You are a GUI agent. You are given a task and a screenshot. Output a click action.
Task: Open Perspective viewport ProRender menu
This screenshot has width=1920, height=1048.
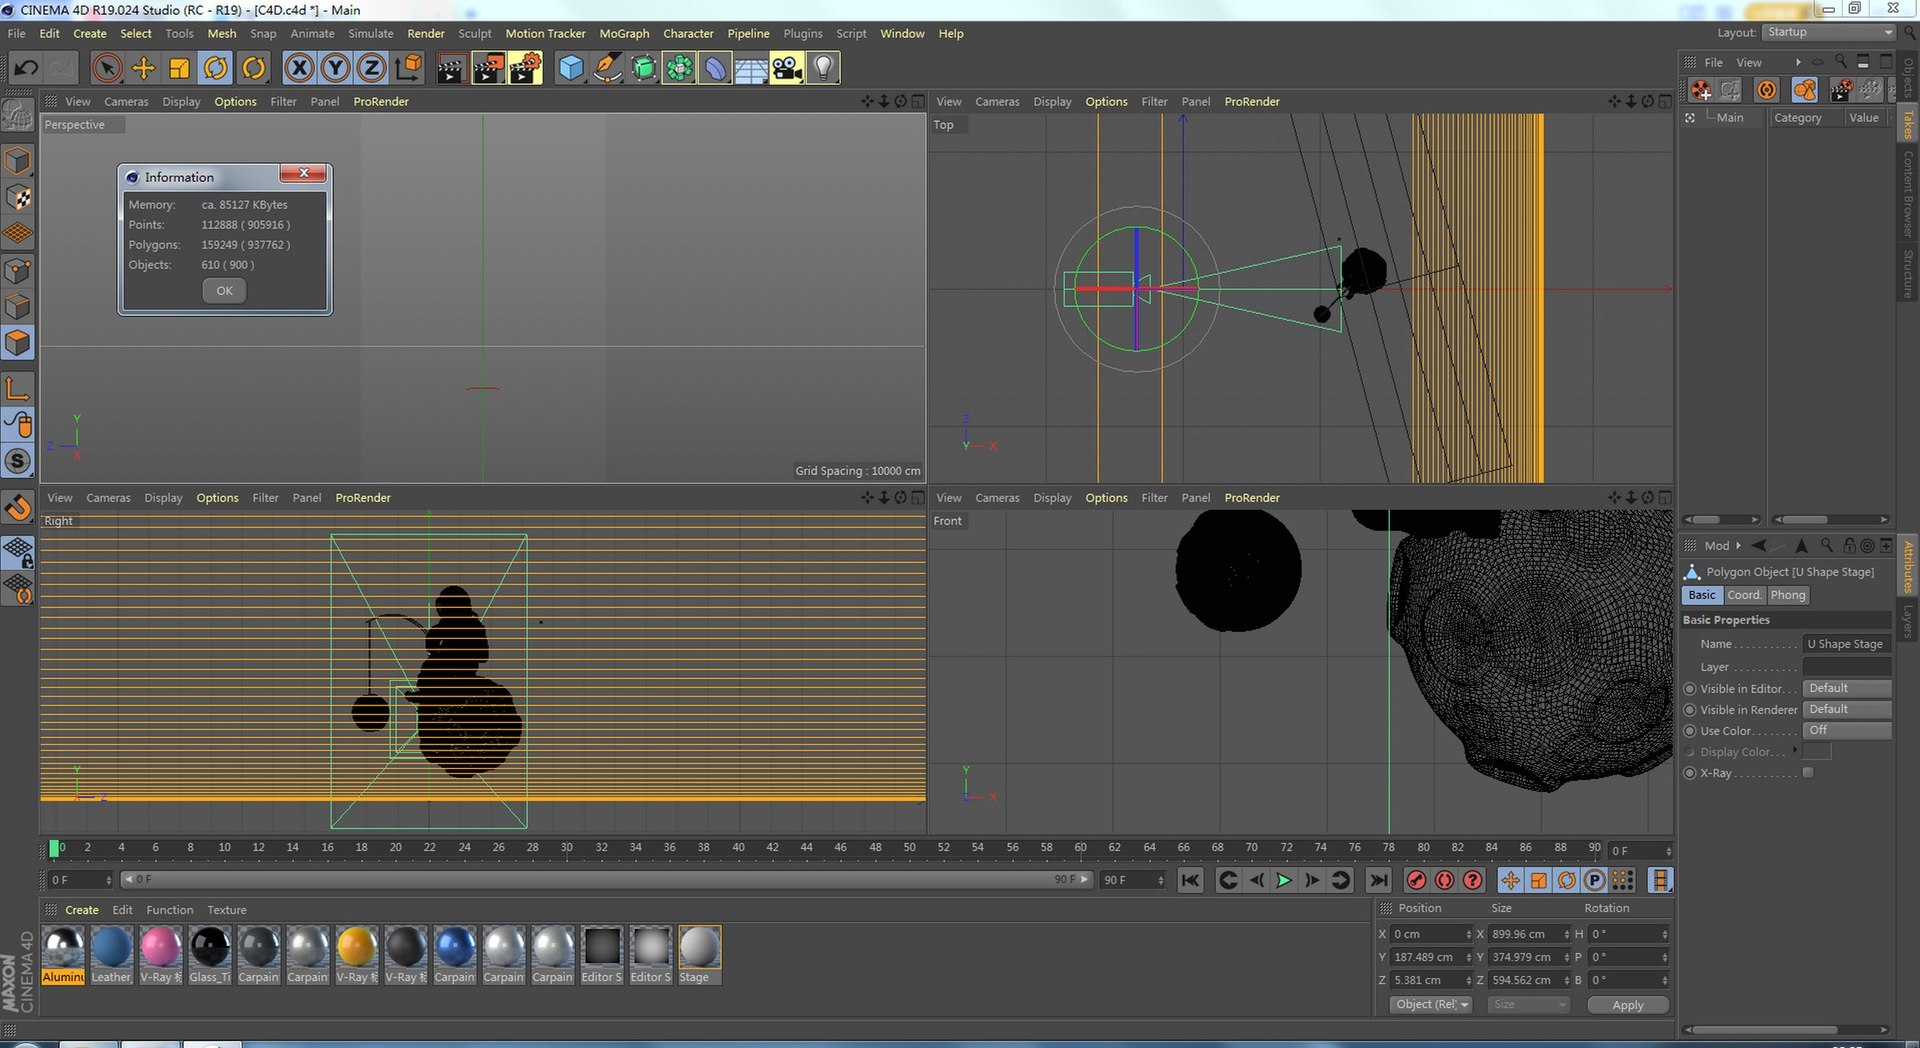381,101
